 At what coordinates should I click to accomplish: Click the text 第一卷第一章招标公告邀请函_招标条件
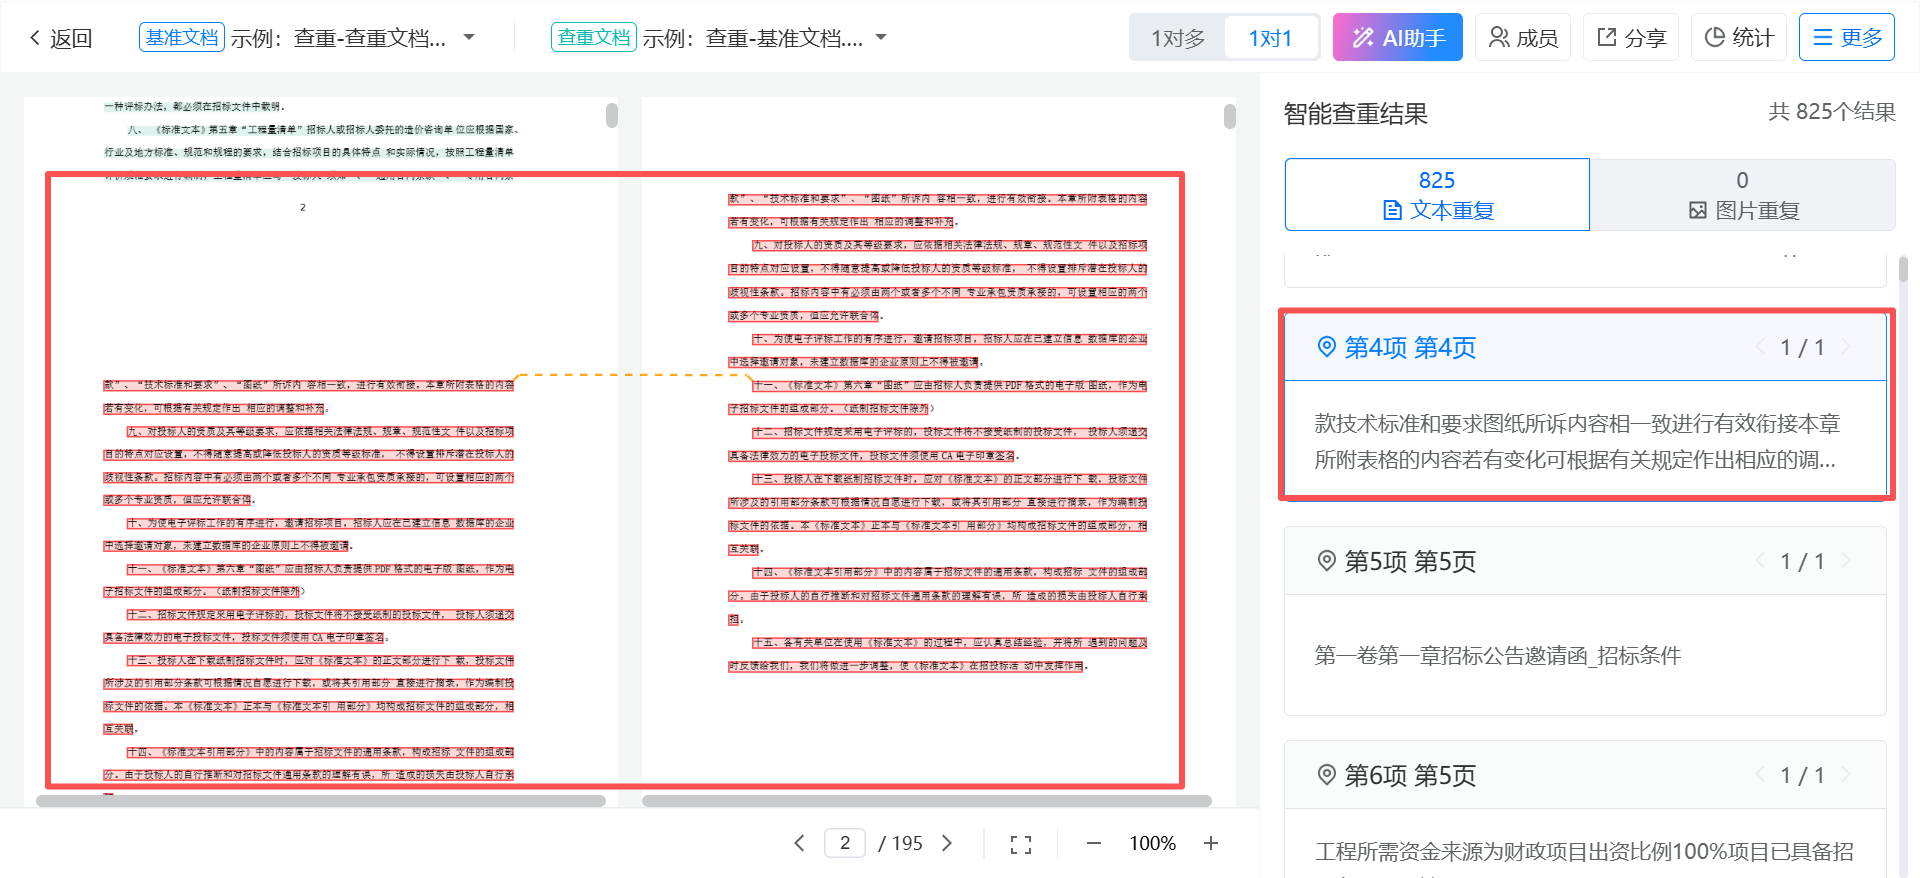[1497, 656]
